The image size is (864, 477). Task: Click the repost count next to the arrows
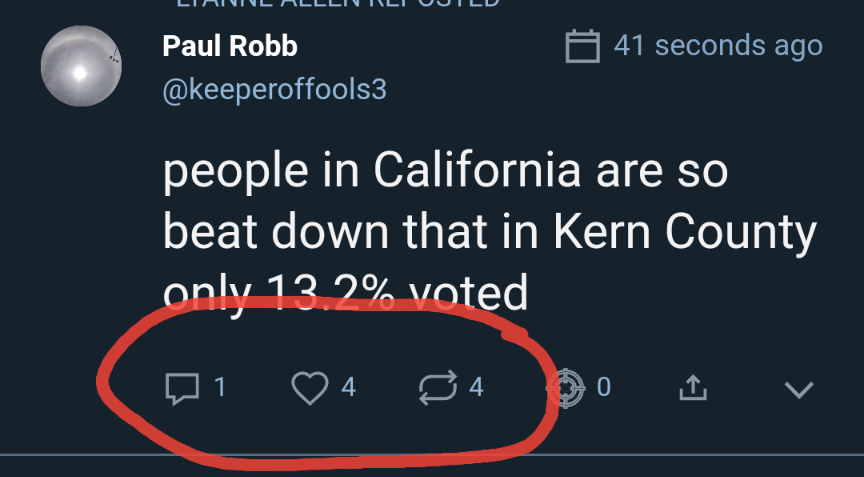[477, 387]
